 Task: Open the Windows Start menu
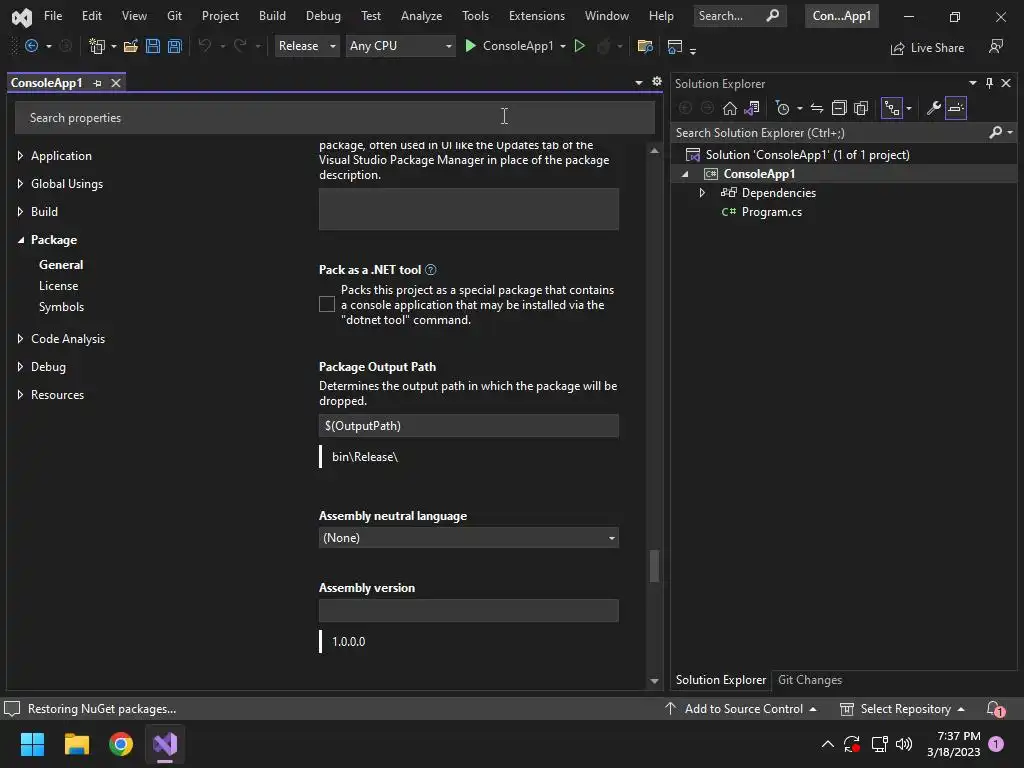pos(32,744)
